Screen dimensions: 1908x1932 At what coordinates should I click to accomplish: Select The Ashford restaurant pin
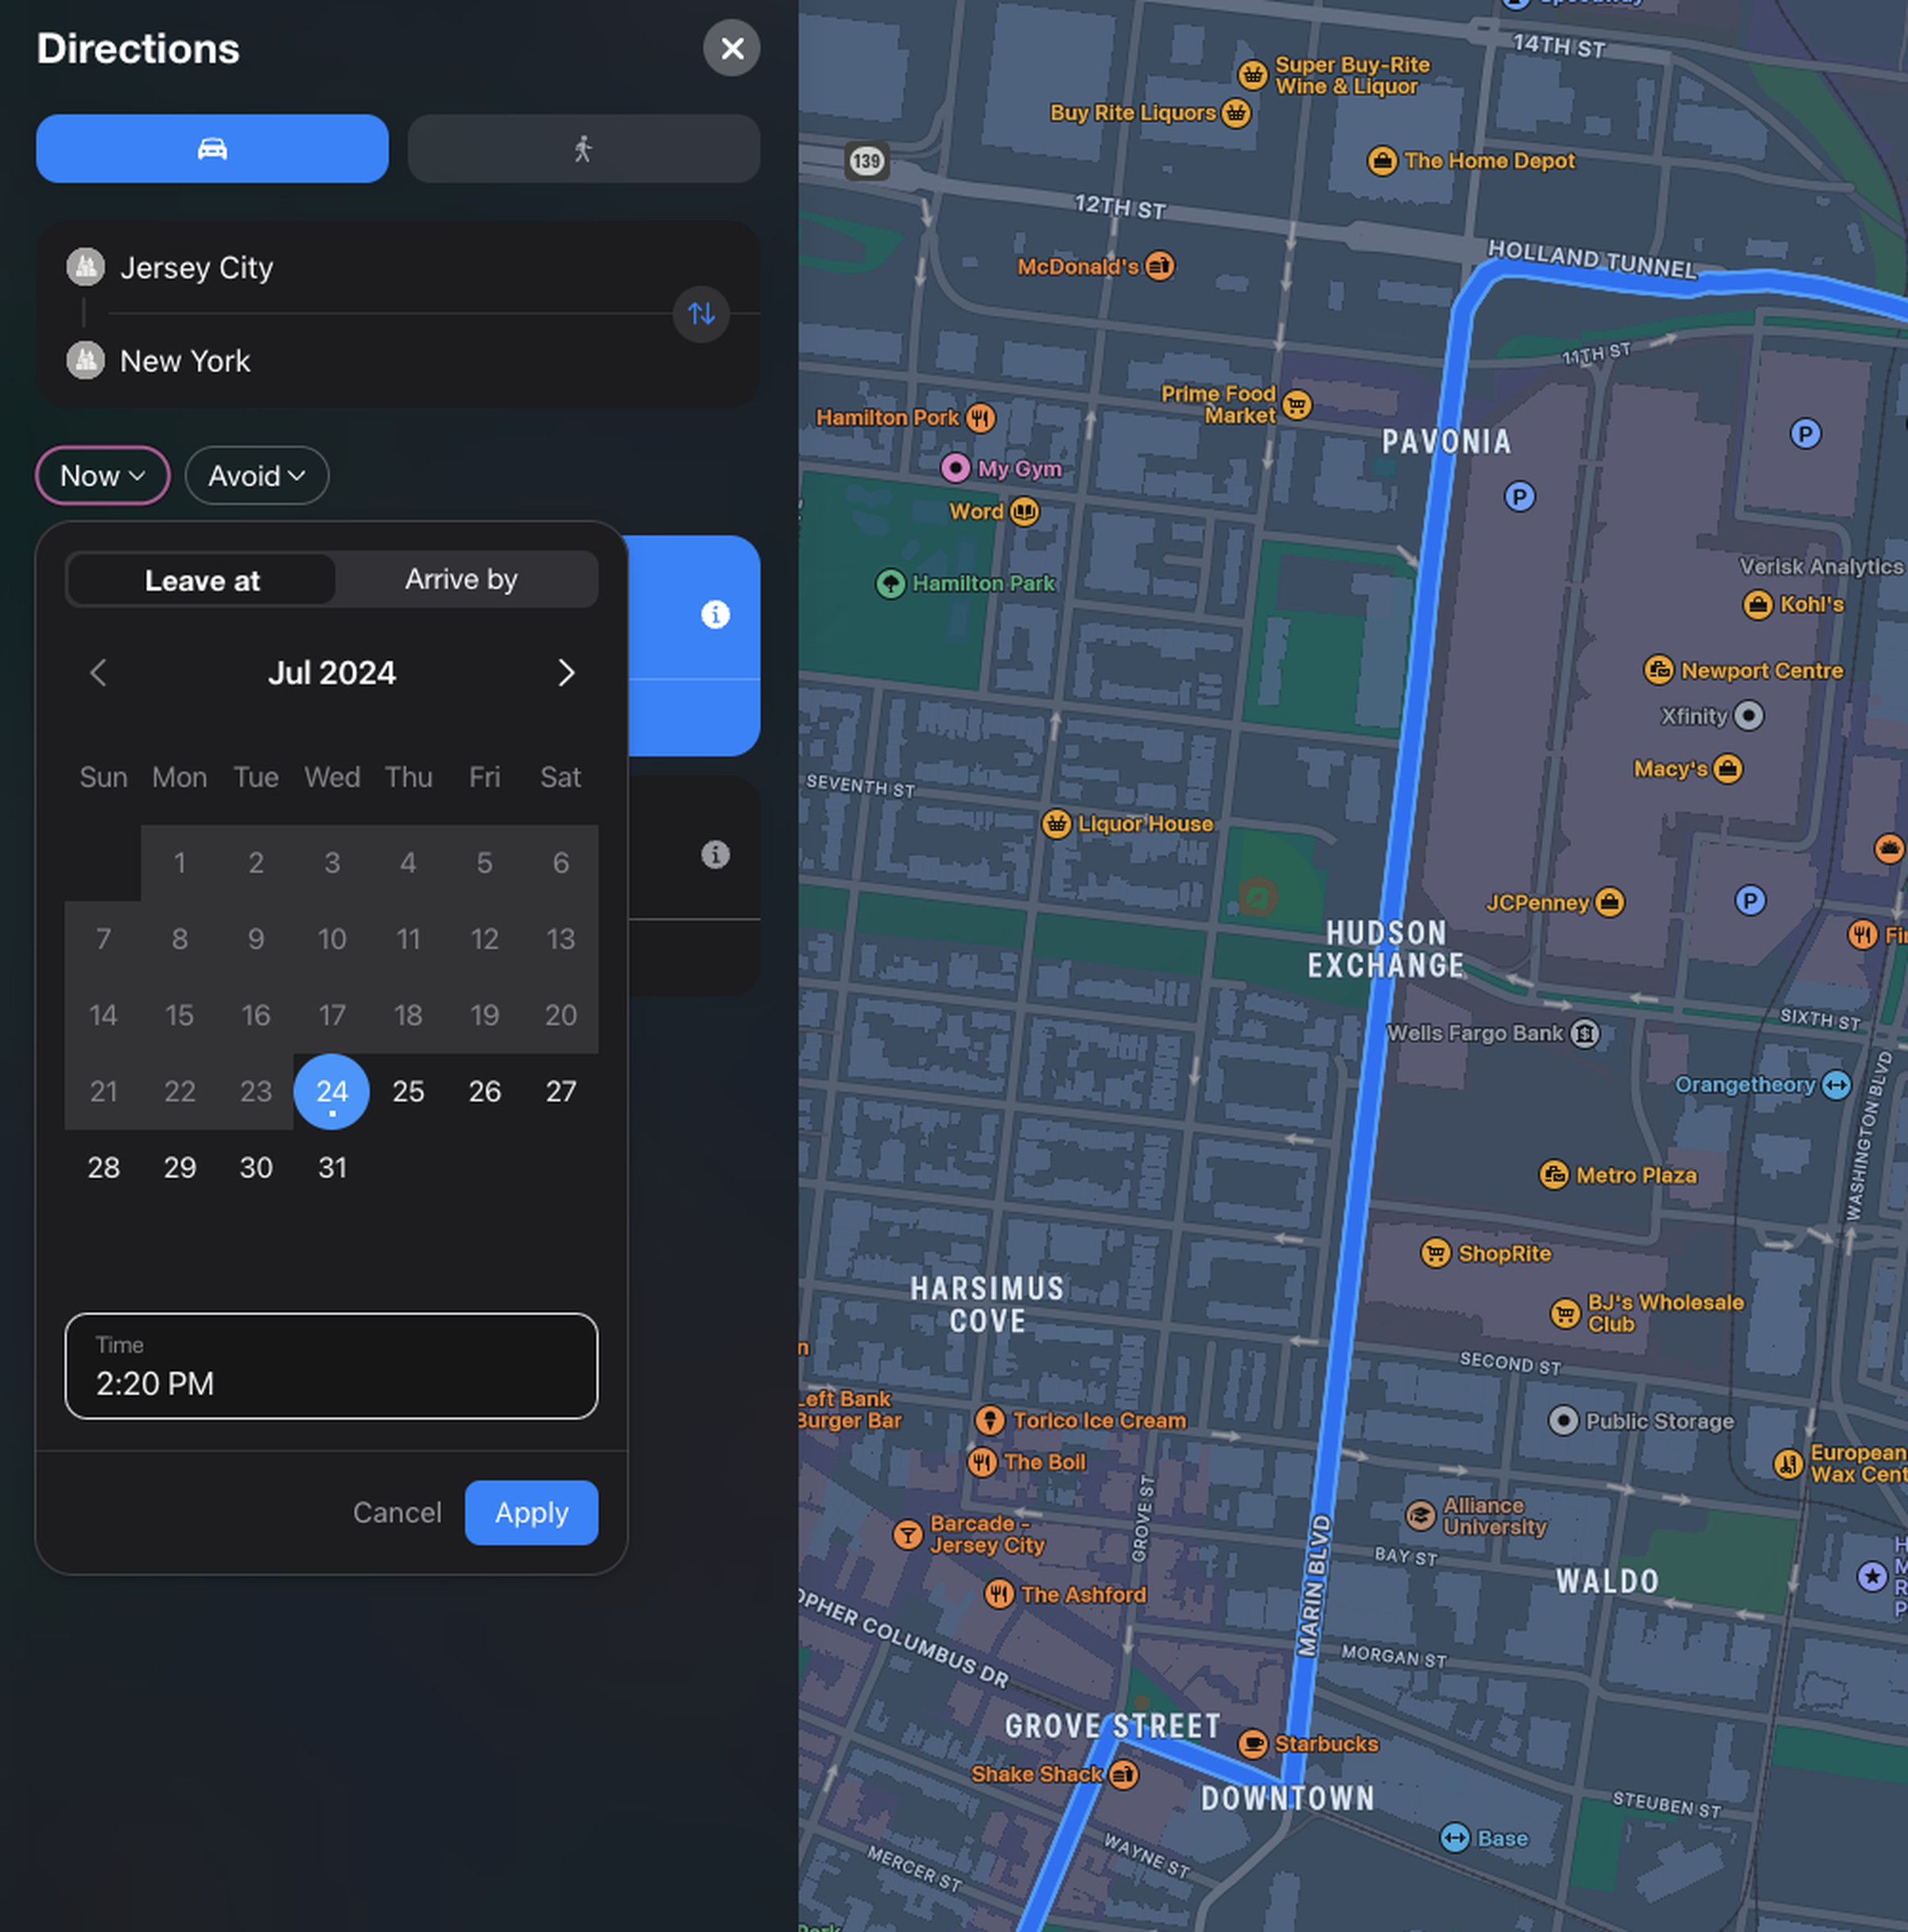tap(999, 1594)
